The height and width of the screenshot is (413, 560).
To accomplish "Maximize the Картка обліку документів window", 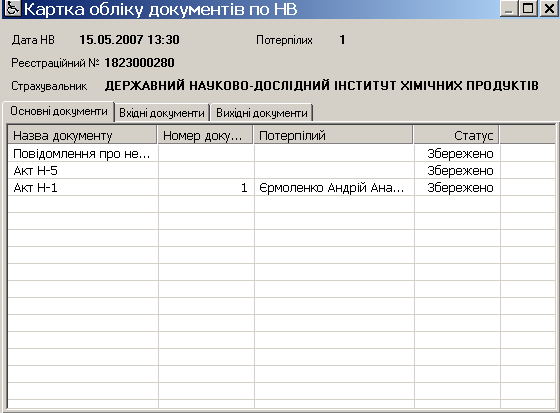I will click(x=528, y=8).
